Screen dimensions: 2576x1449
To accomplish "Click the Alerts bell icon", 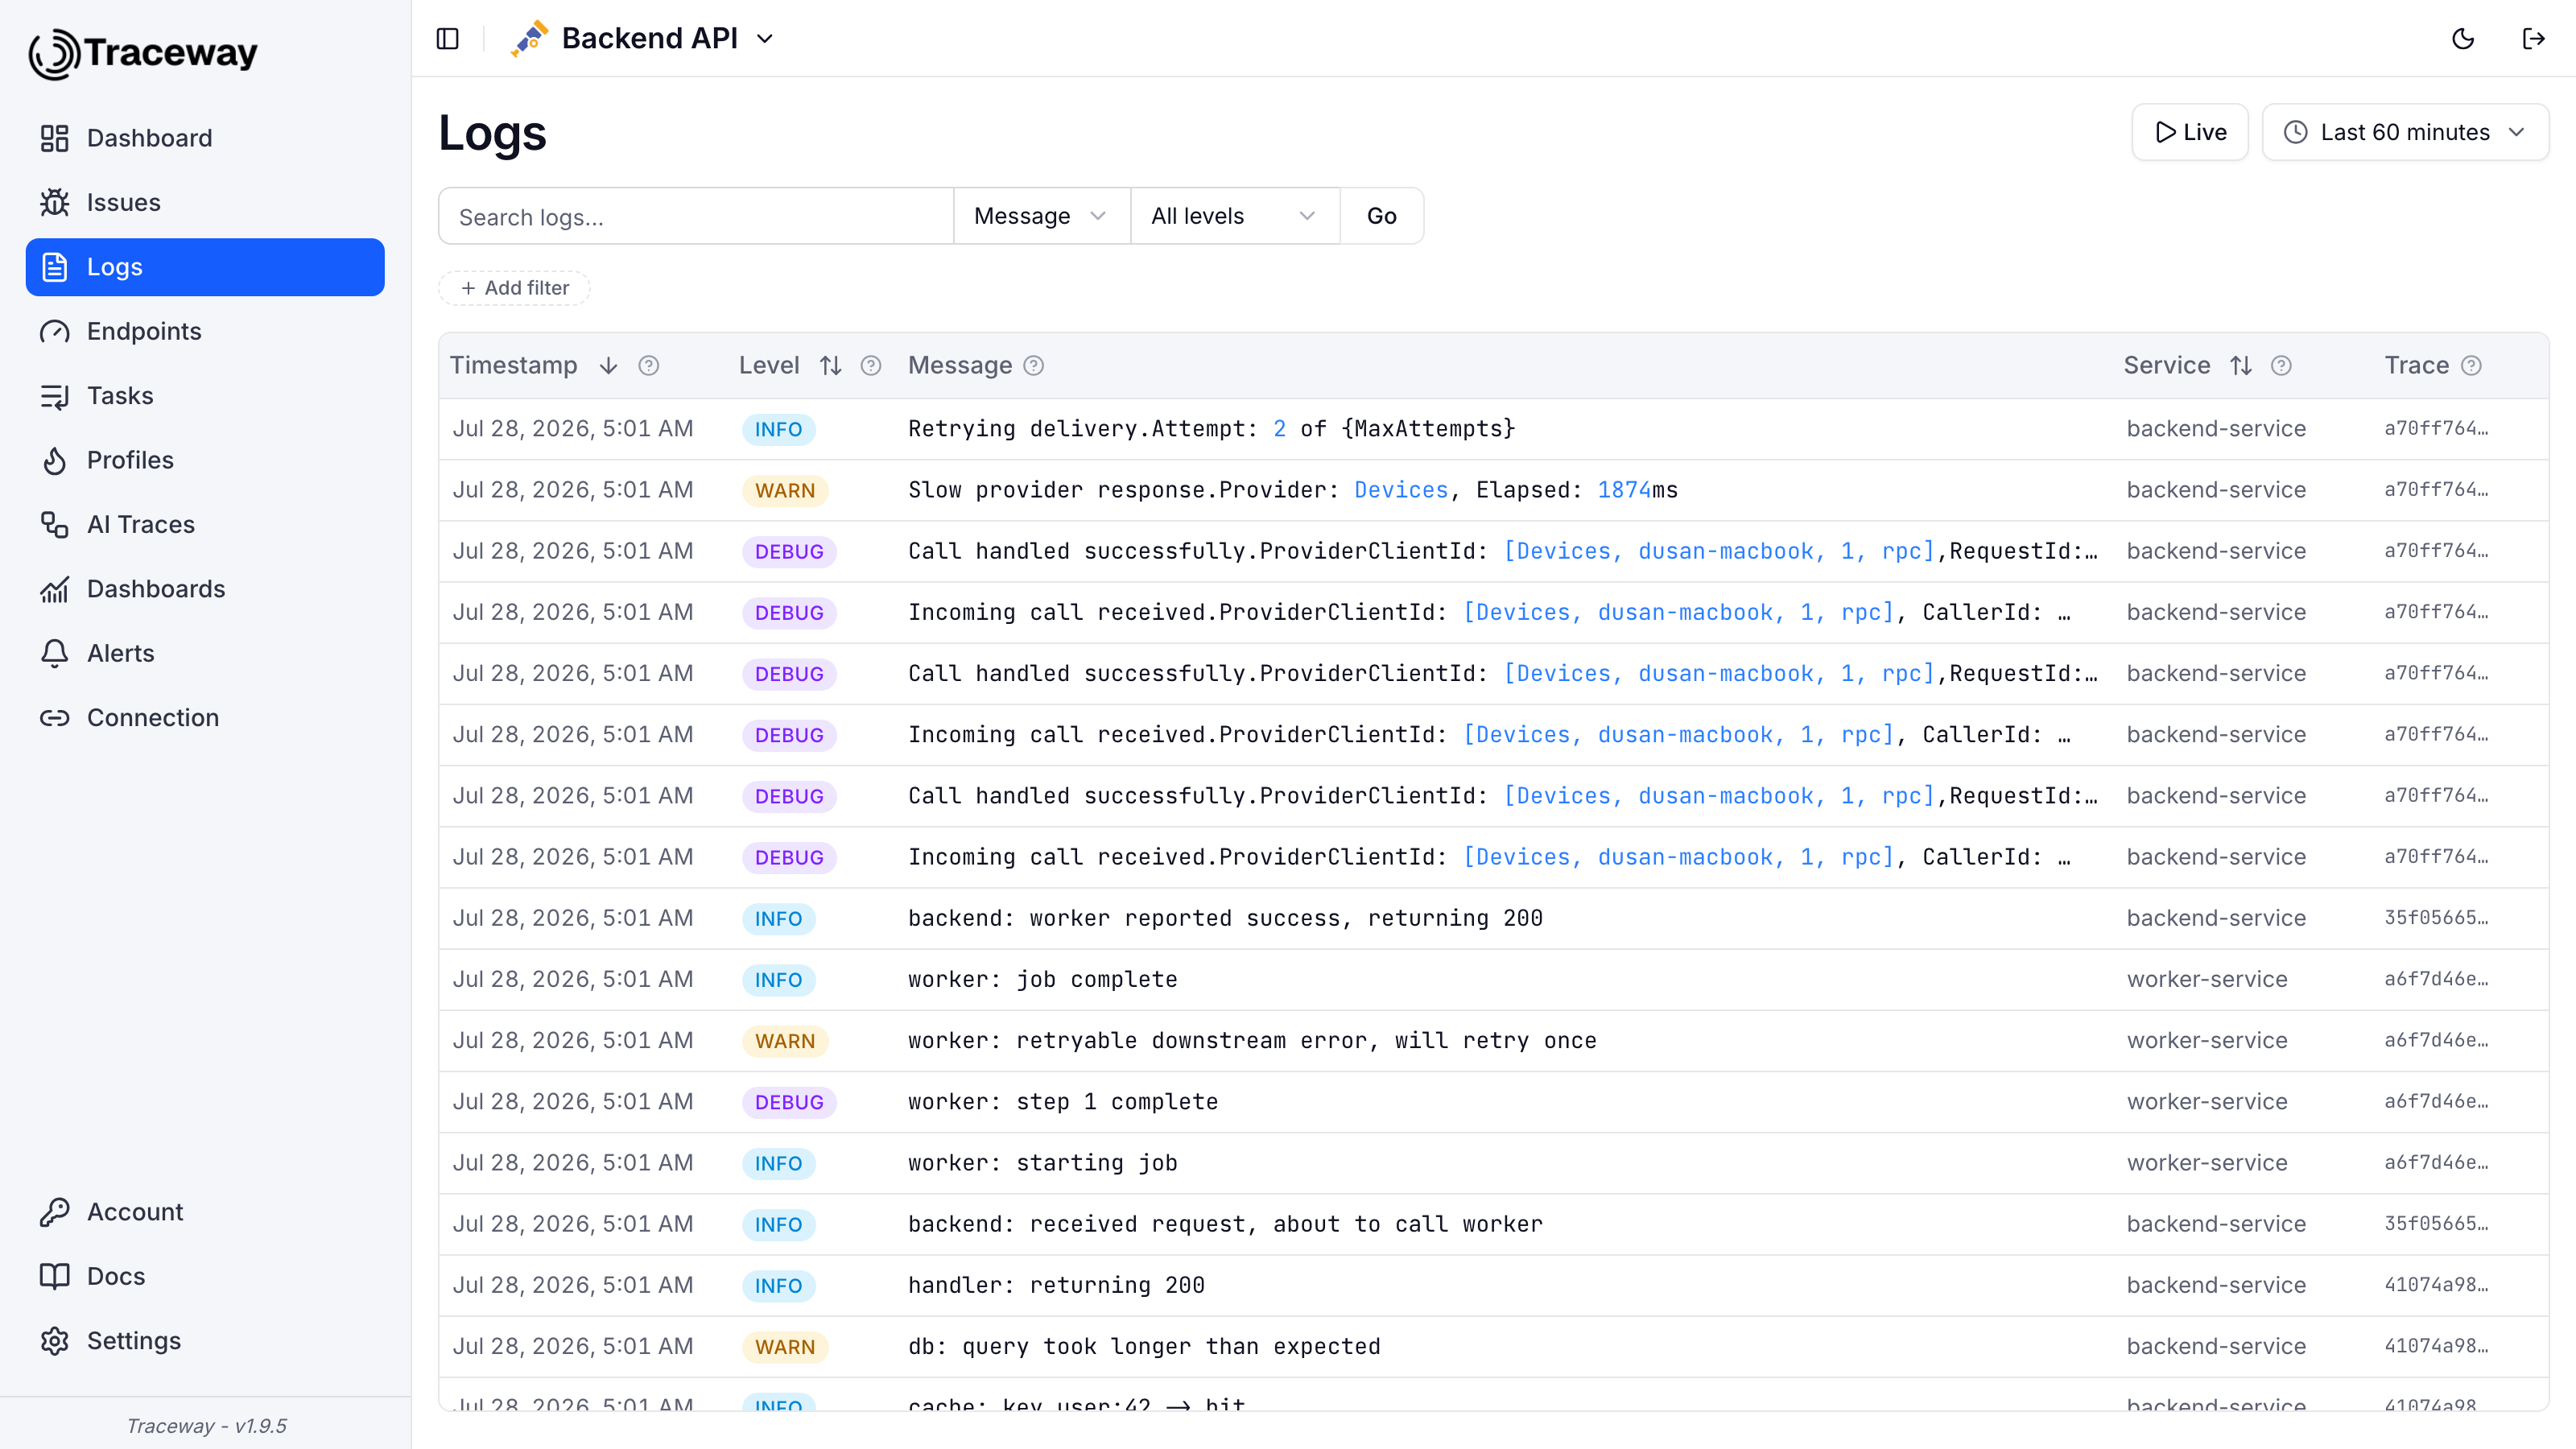I will (x=54, y=653).
